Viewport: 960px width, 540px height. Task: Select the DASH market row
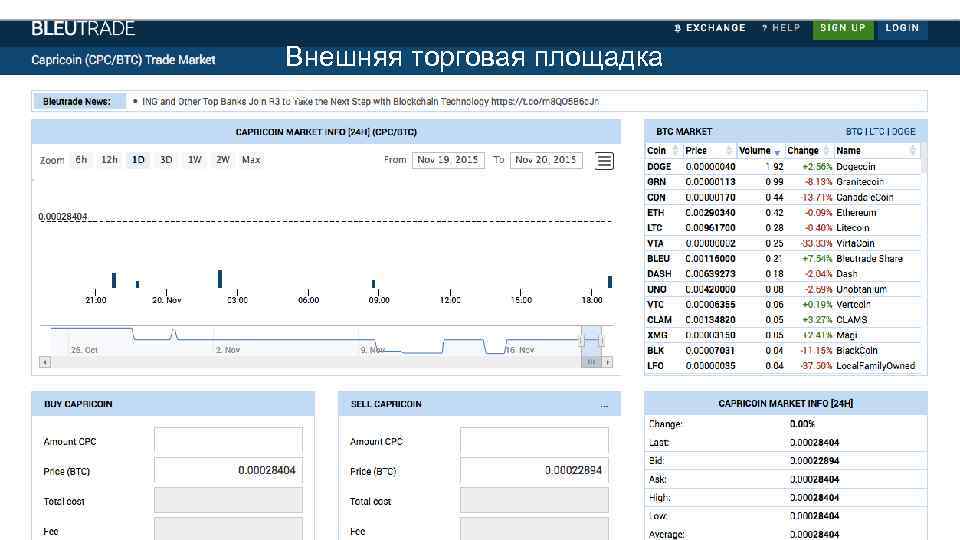point(782,274)
